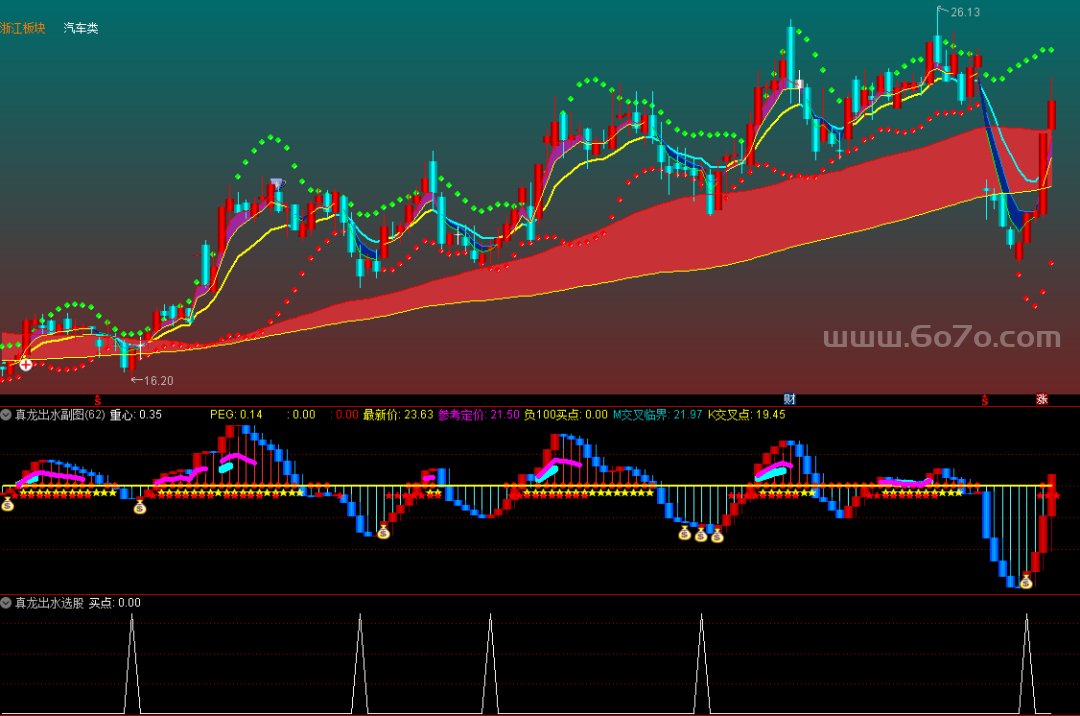Select the 浙江板块 sector tag
Image resolution: width=1080 pixels, height=716 pixels.
[23, 28]
